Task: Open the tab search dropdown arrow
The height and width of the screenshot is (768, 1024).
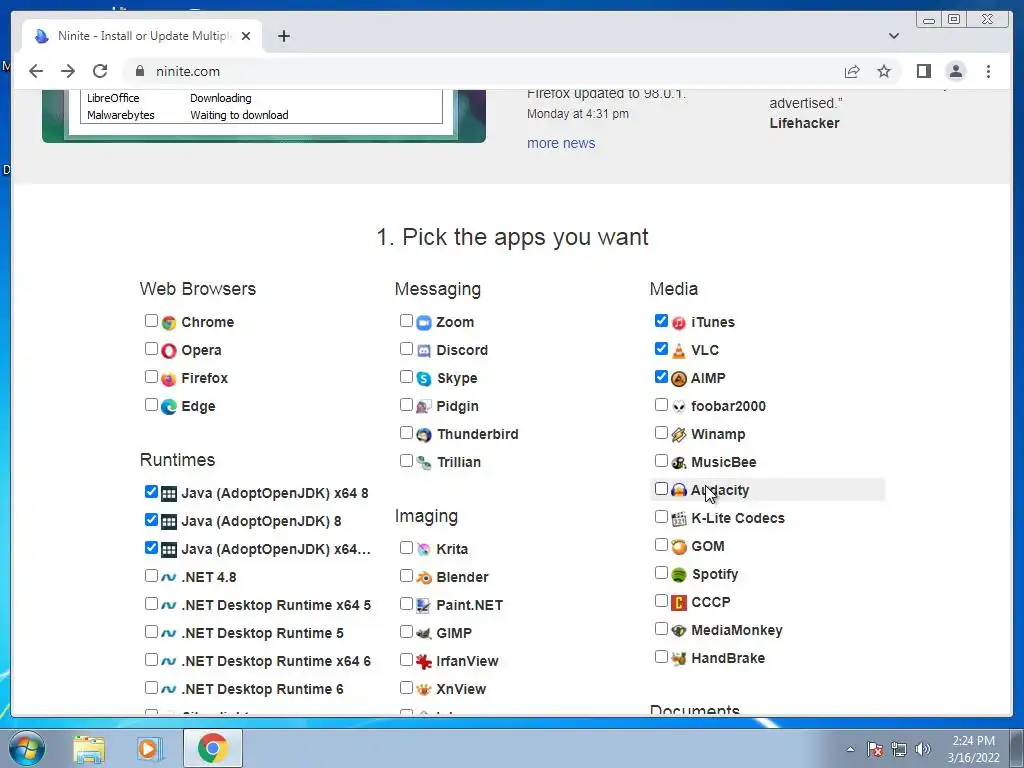Action: pos(893,36)
